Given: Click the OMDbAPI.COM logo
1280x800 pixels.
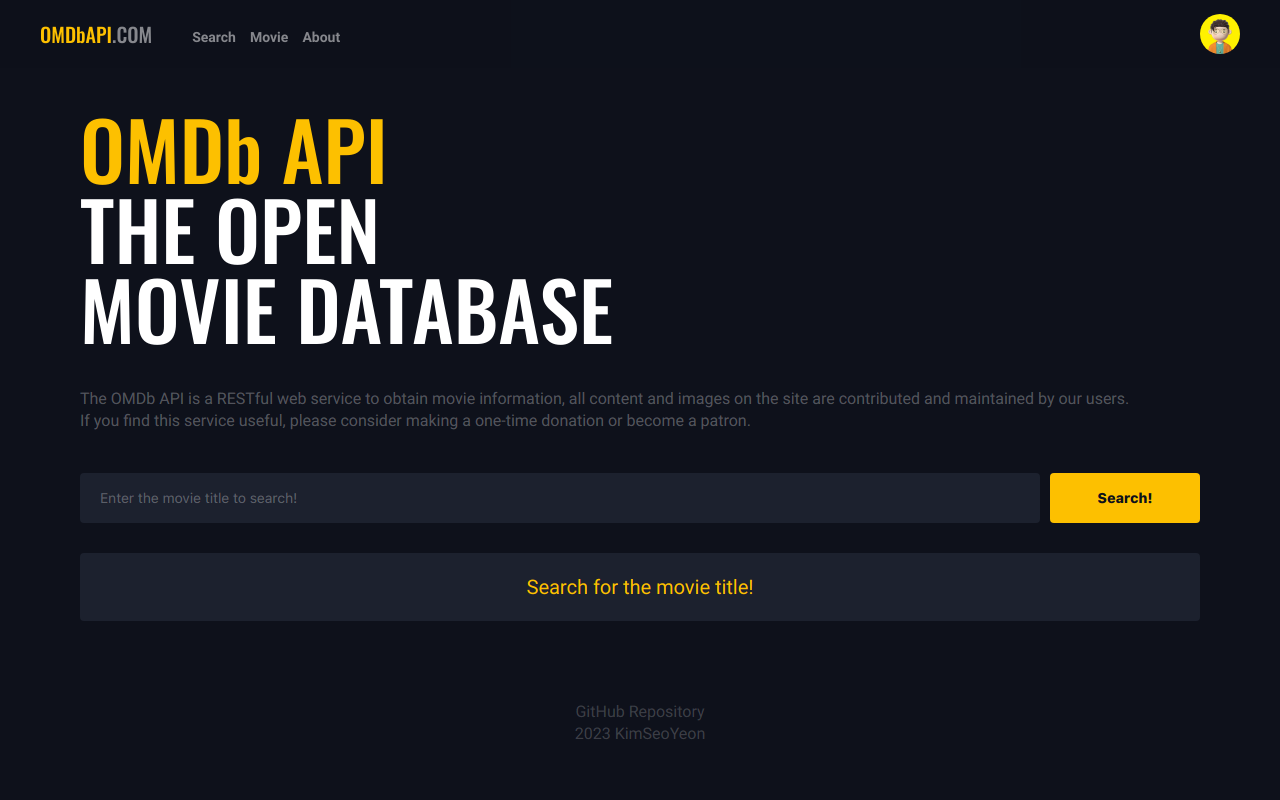Looking at the screenshot, I should [96, 36].
